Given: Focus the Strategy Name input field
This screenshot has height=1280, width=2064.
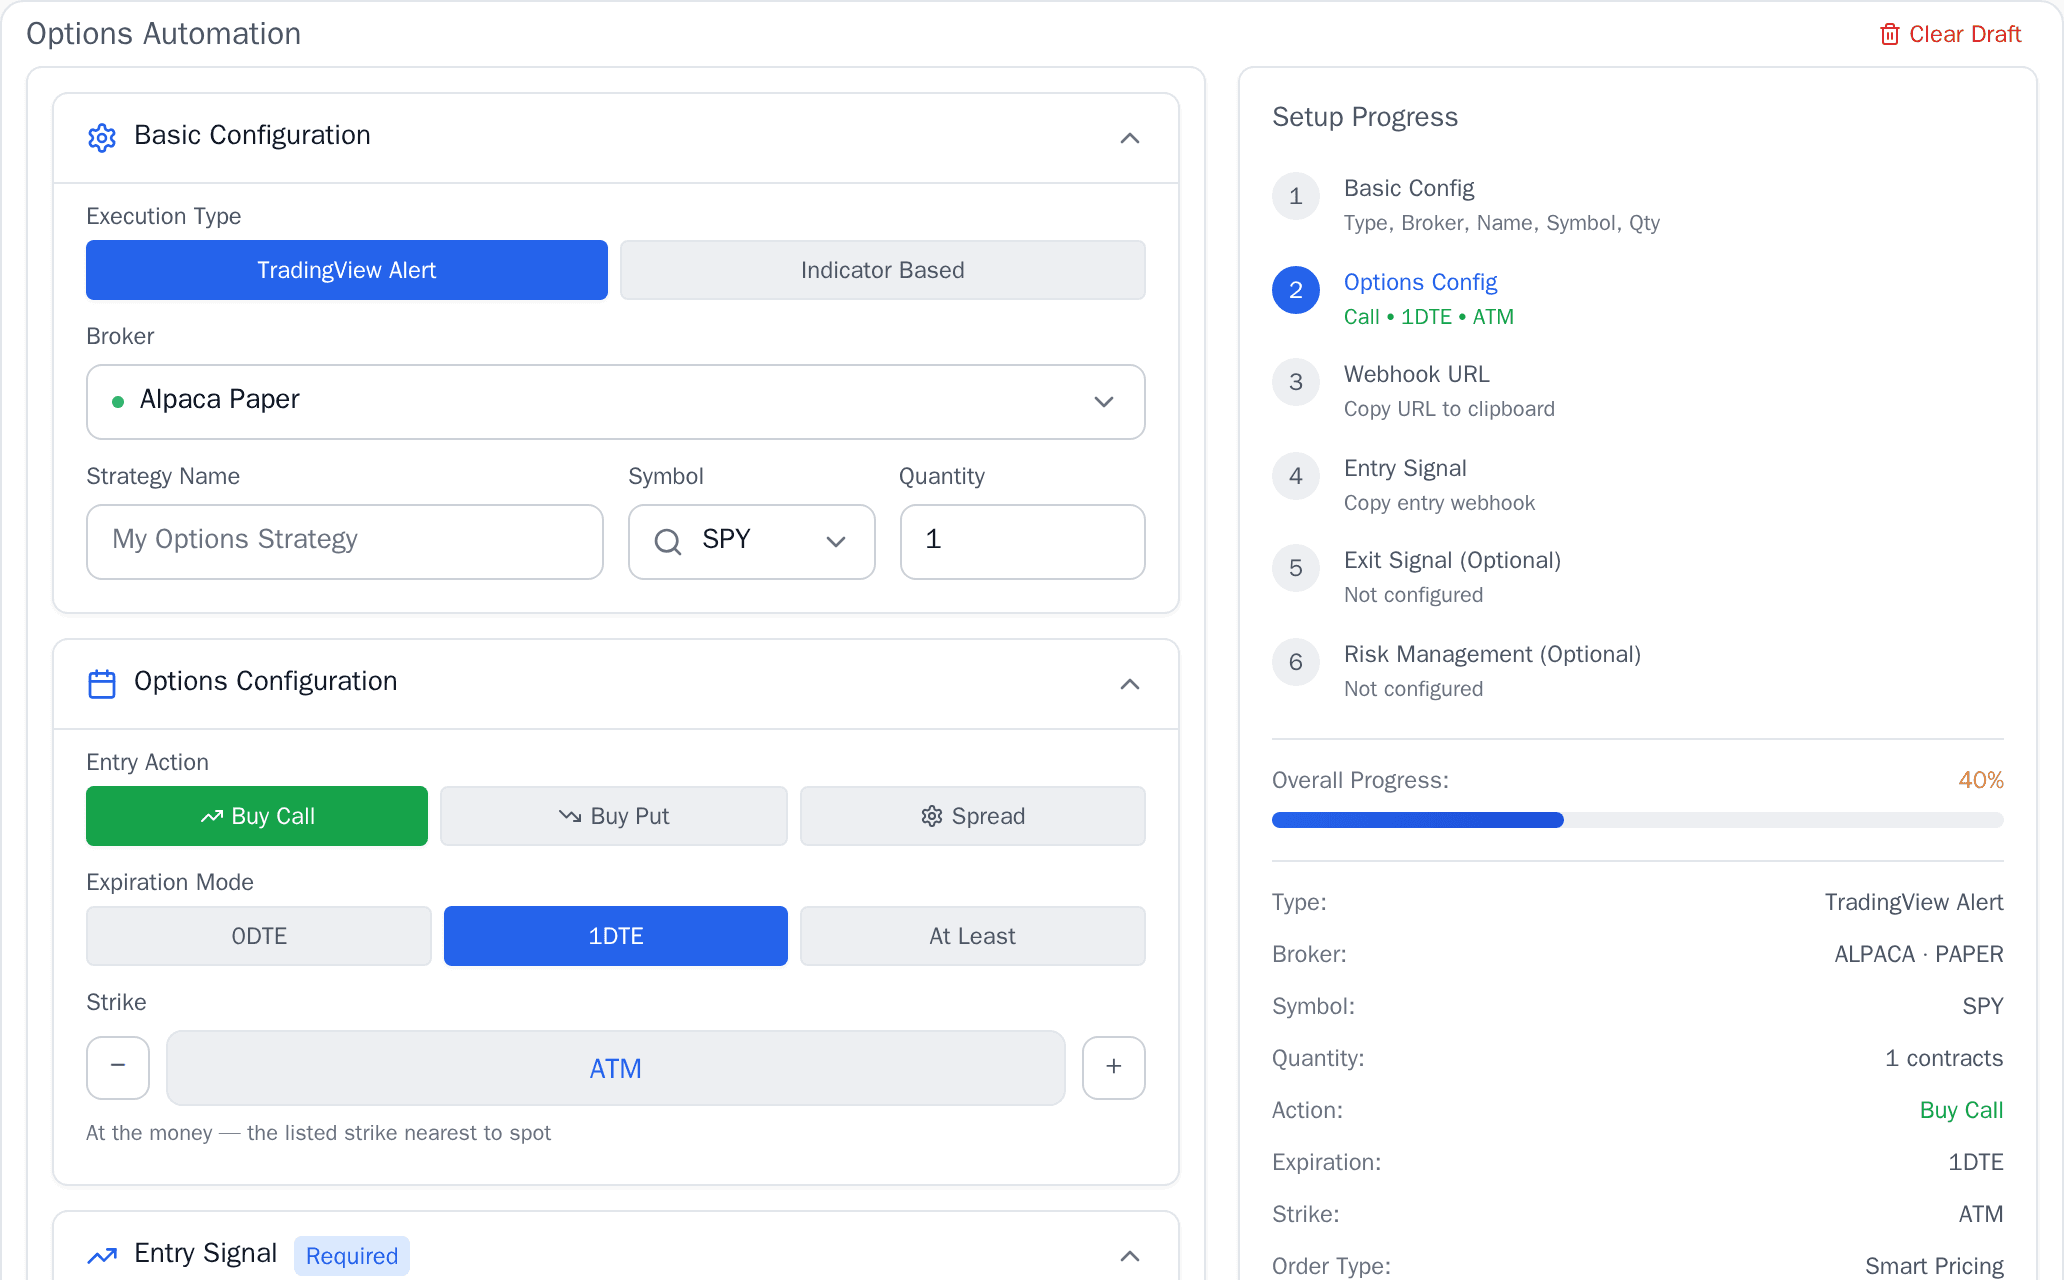Looking at the screenshot, I should tap(345, 542).
